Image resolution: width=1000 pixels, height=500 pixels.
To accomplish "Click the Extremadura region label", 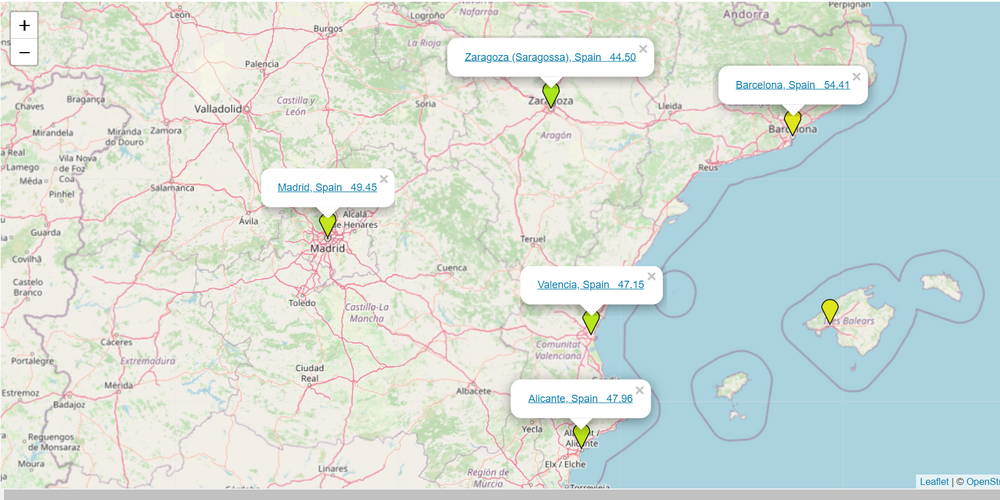I will [147, 361].
